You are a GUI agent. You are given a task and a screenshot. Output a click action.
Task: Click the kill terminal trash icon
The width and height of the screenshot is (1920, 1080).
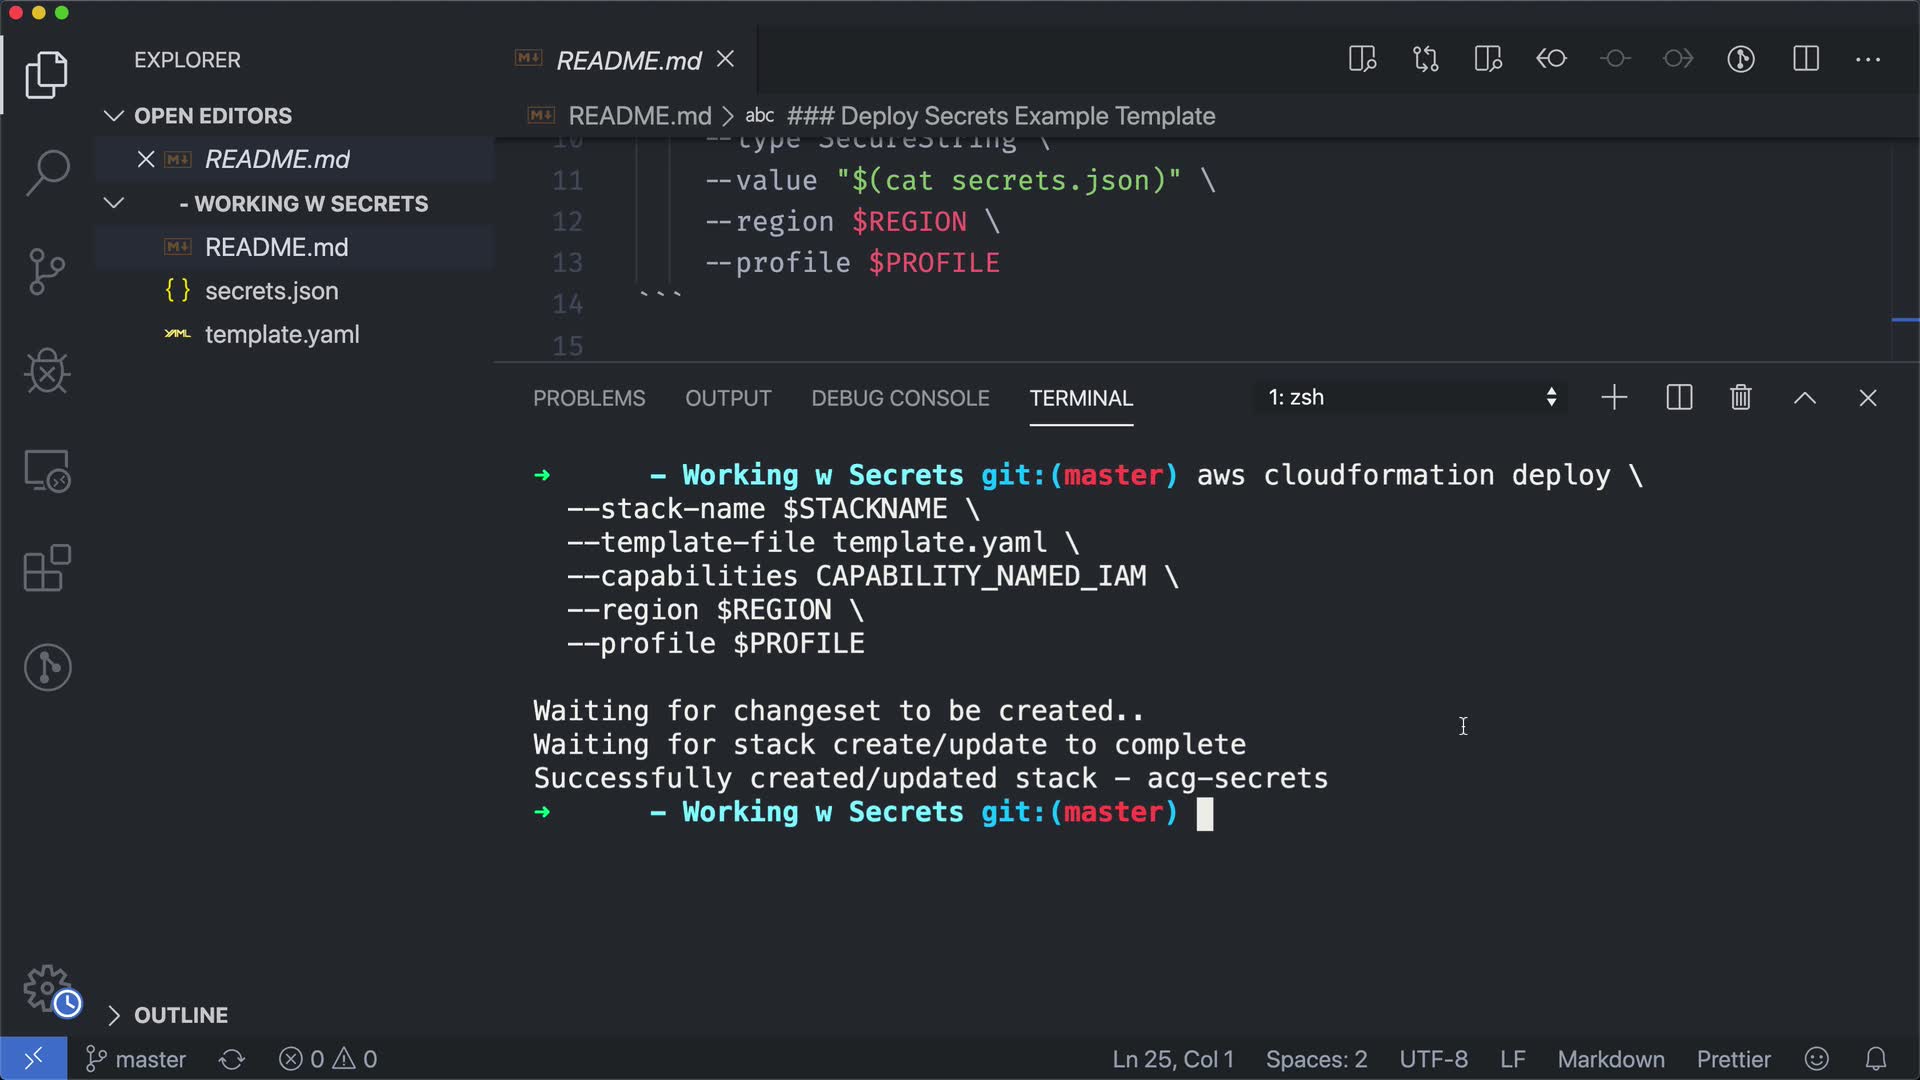[x=1740, y=398]
